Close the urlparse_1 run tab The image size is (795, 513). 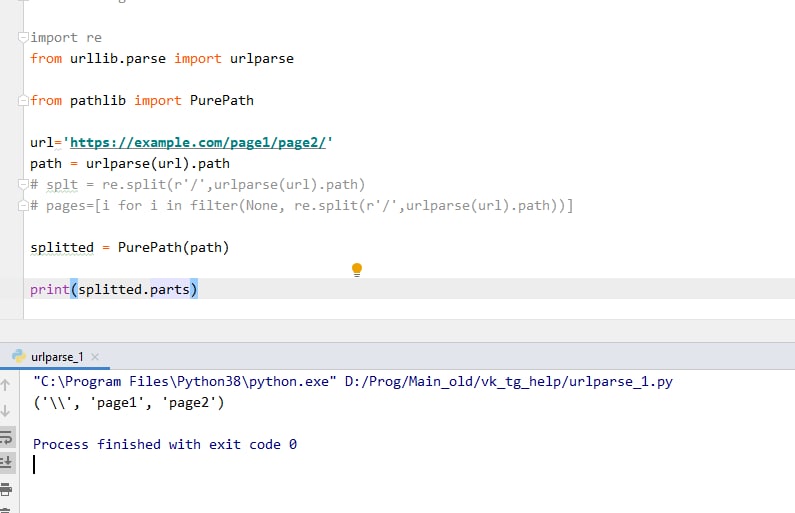click(95, 357)
